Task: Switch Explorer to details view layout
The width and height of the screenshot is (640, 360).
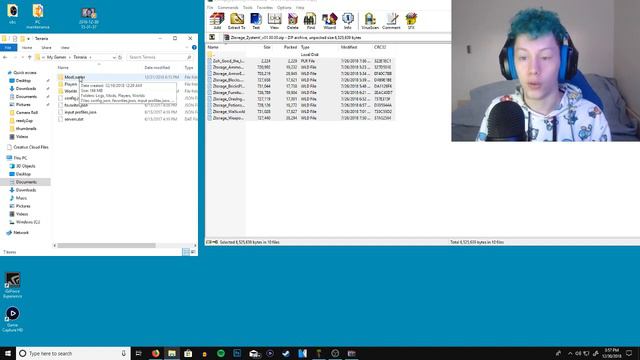Action: 186,252
